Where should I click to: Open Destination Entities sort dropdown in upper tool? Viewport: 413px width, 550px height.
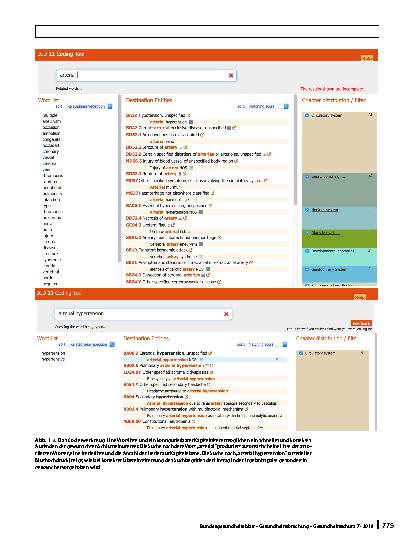pyautogui.click(x=267, y=106)
